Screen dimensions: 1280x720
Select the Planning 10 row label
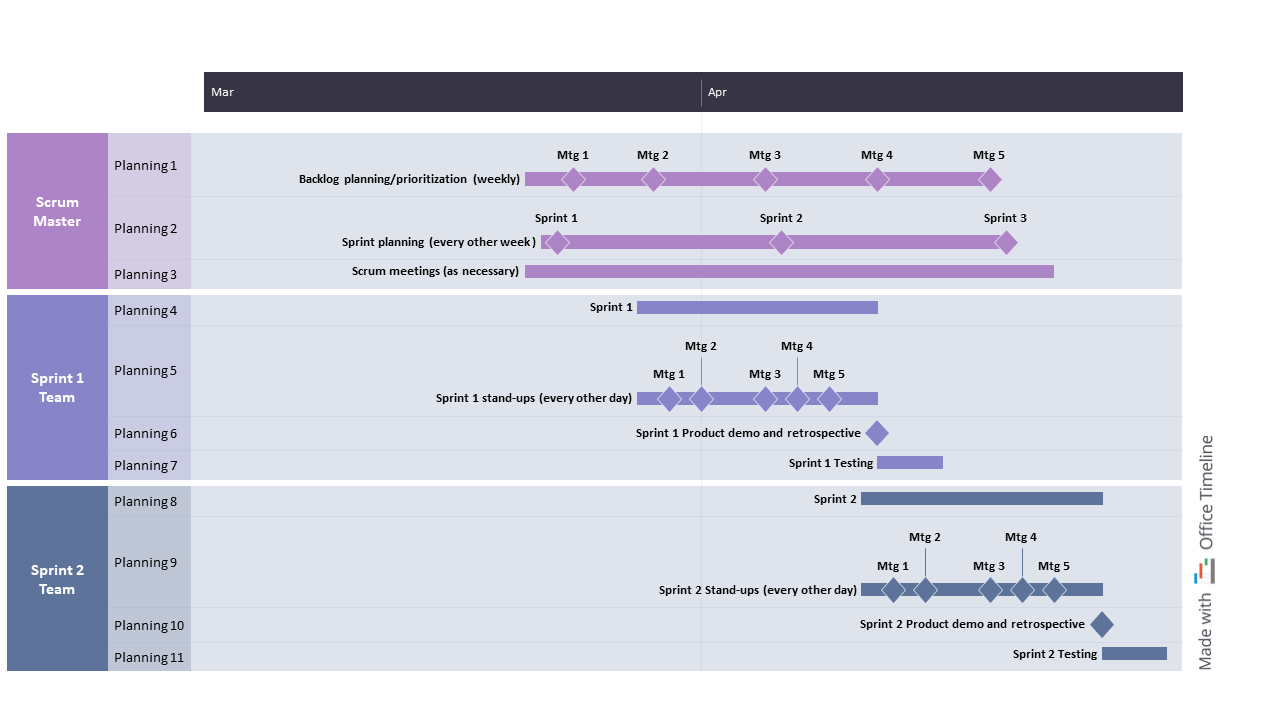pos(149,625)
